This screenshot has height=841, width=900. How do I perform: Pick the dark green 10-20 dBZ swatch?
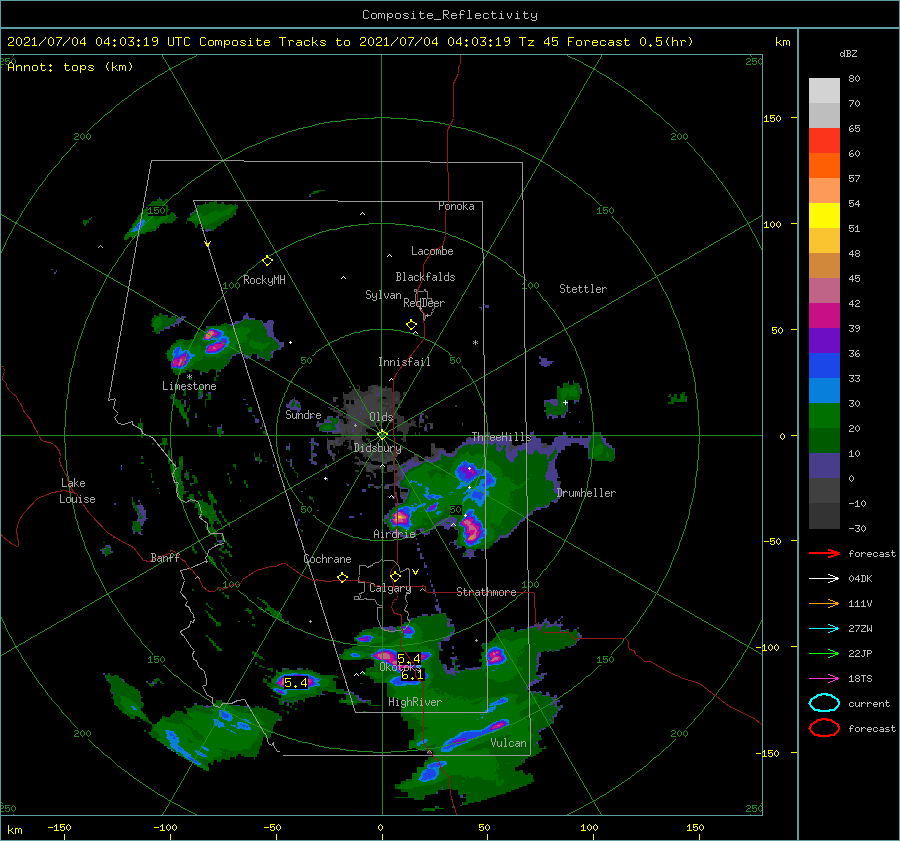pyautogui.click(x=824, y=441)
